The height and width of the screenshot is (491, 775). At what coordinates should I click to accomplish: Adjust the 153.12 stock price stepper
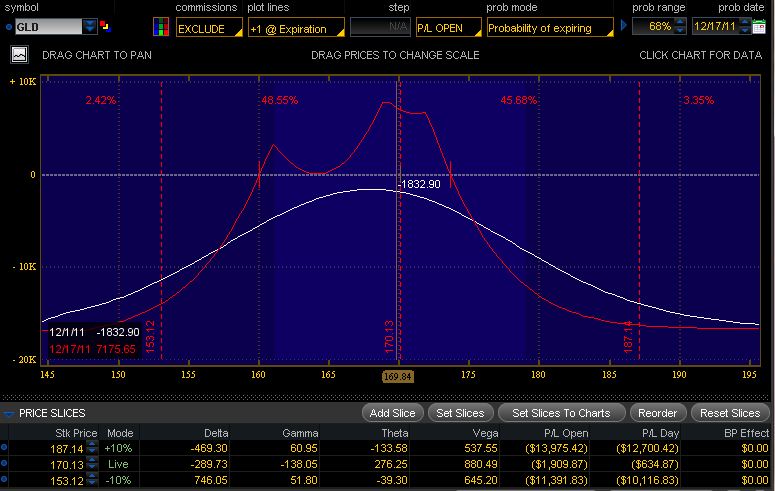tap(92, 480)
